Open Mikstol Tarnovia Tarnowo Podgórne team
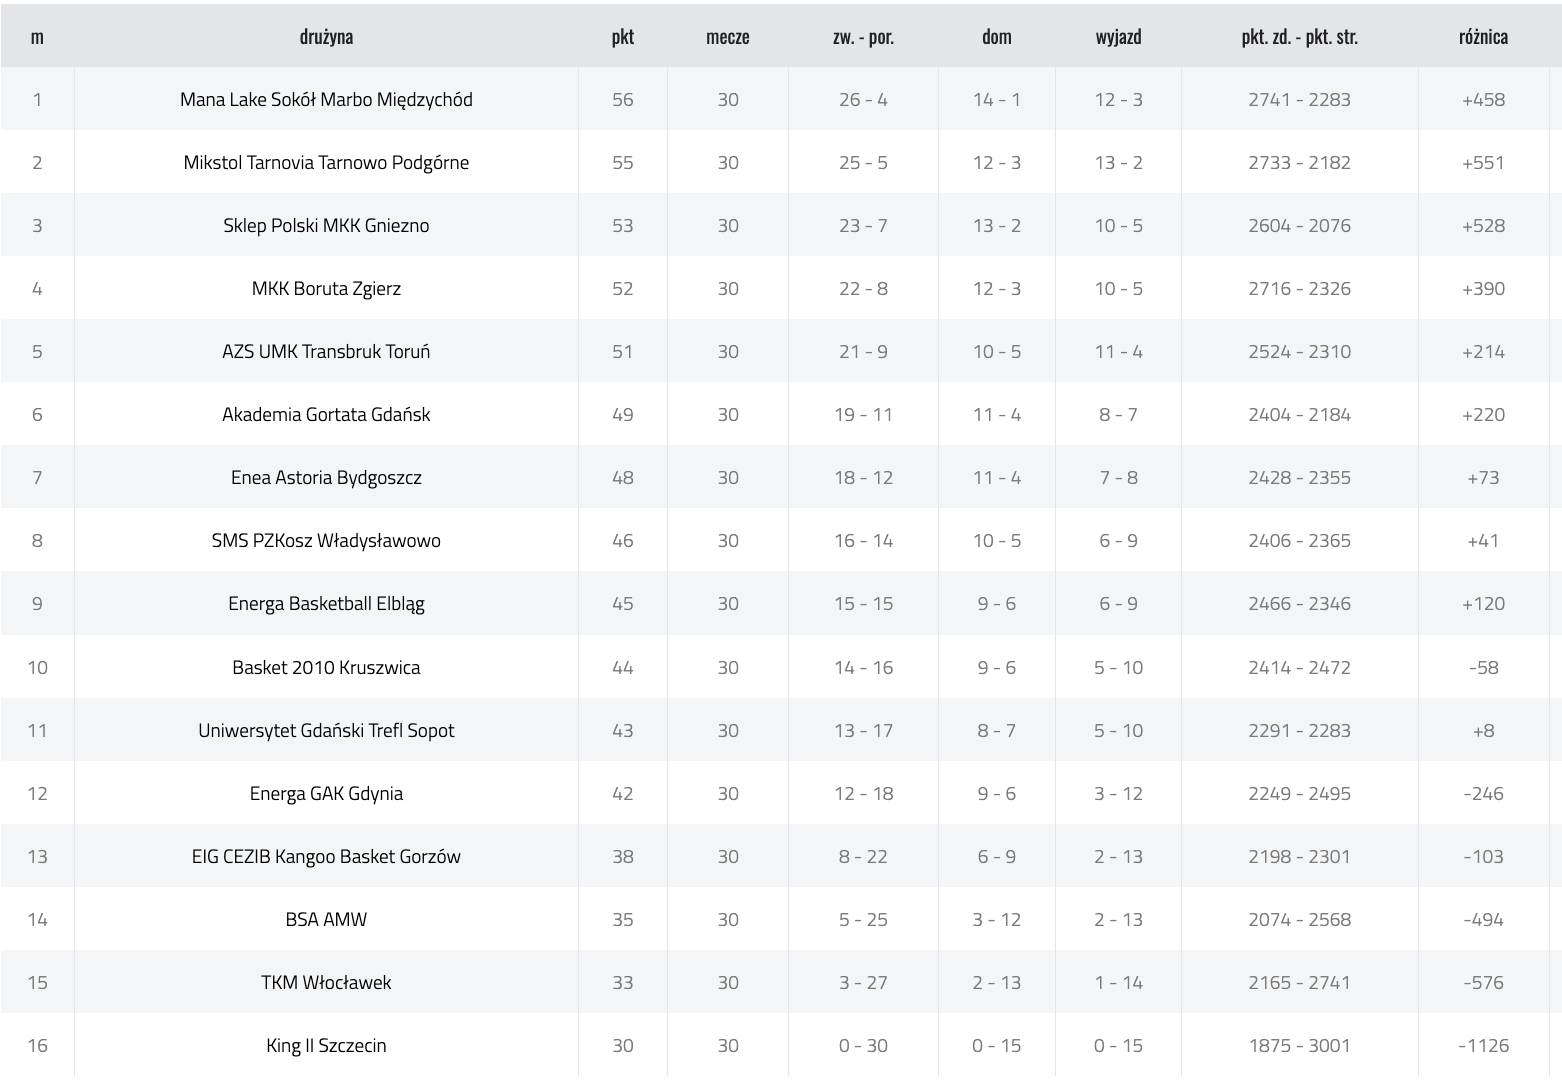The height and width of the screenshot is (1092, 1562). (x=326, y=163)
